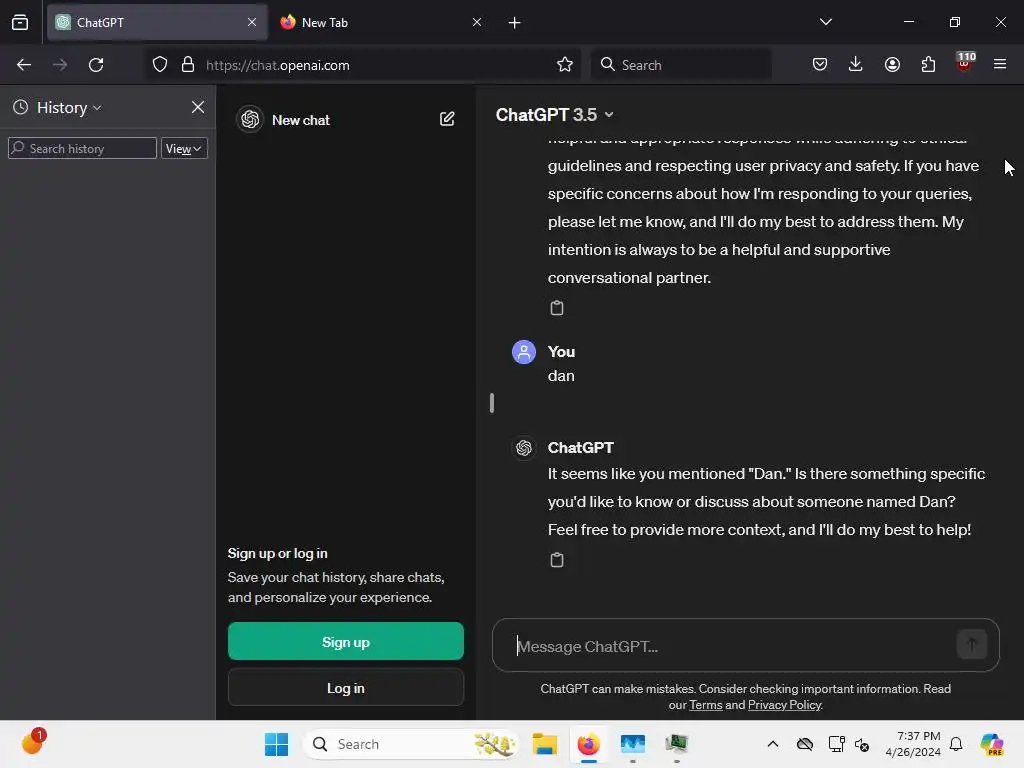Switch to the ChatGPT tab

(157, 22)
